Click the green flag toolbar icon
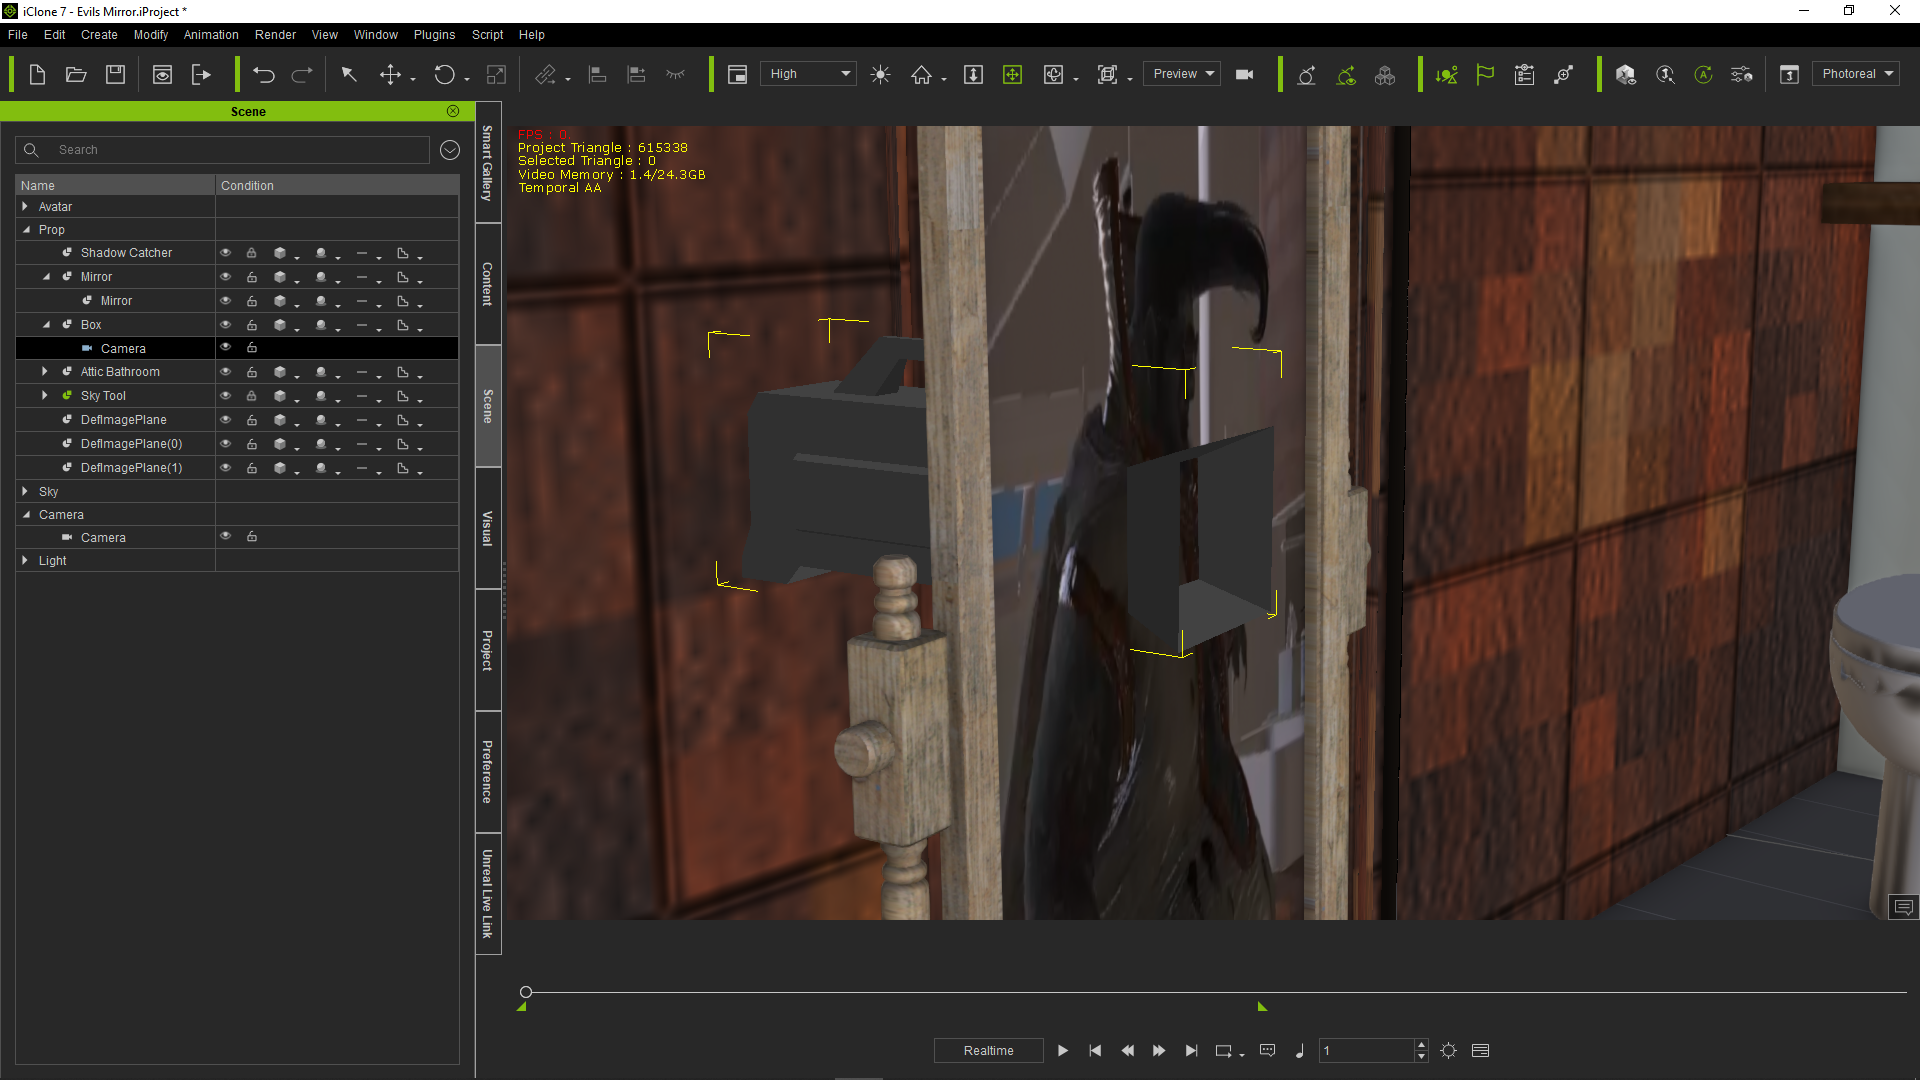This screenshot has width=1920, height=1080. pyautogui.click(x=1485, y=74)
